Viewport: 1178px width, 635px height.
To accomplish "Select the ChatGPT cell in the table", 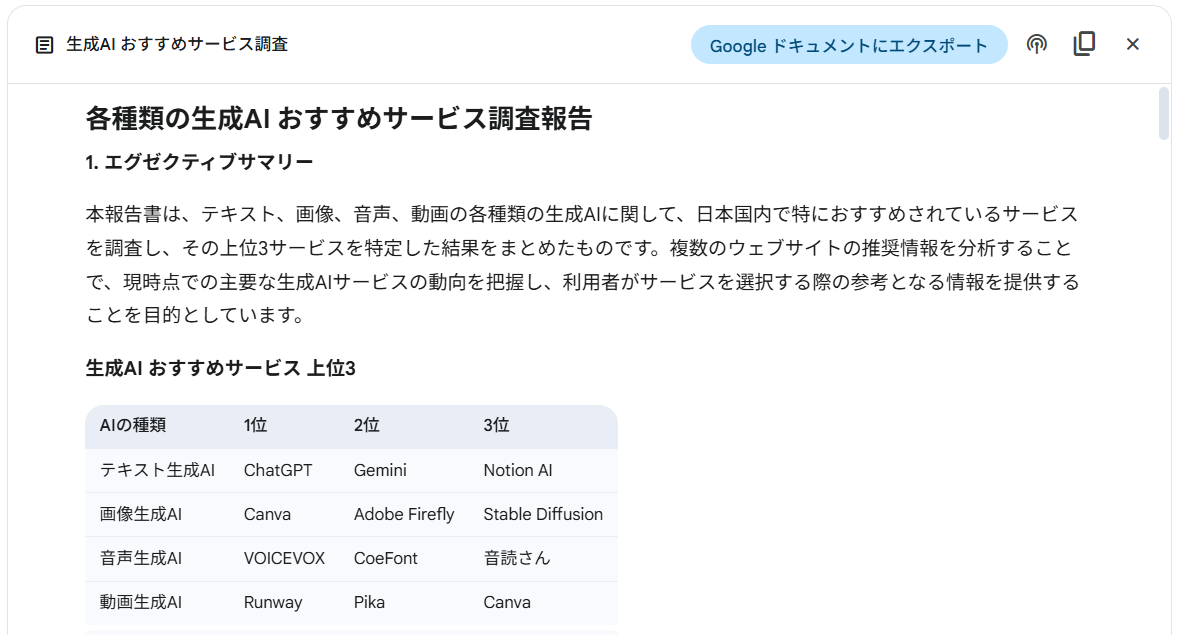I will pos(278,469).
